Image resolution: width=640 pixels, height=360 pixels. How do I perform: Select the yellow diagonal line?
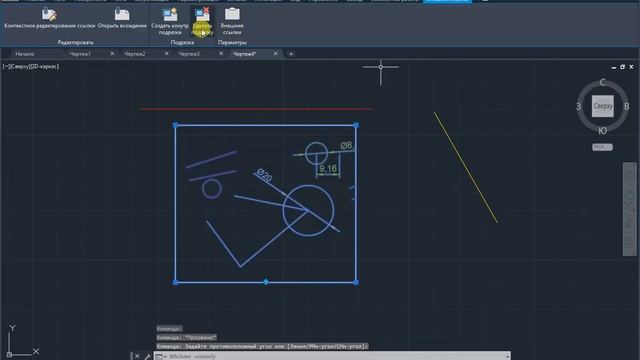466,167
